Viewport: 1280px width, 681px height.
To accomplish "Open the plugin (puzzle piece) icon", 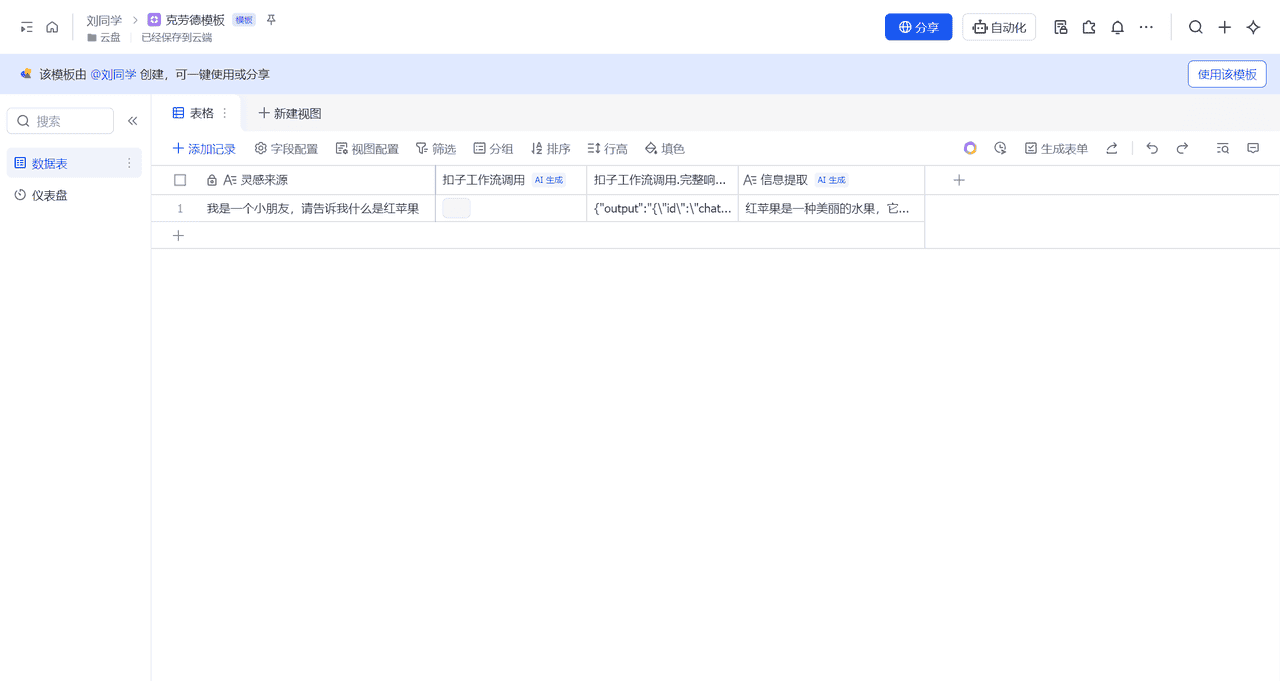I will (x=1089, y=27).
